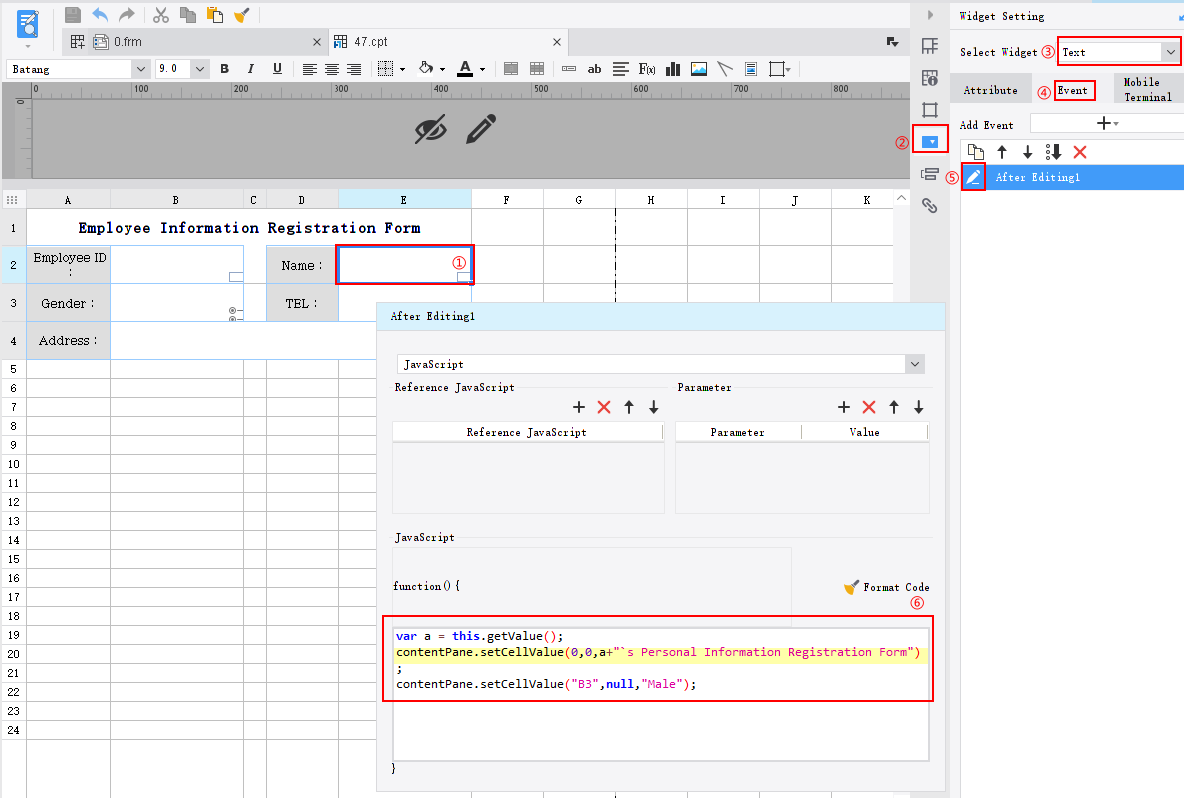Click the Insert Formula F(x) icon

click(x=647, y=69)
